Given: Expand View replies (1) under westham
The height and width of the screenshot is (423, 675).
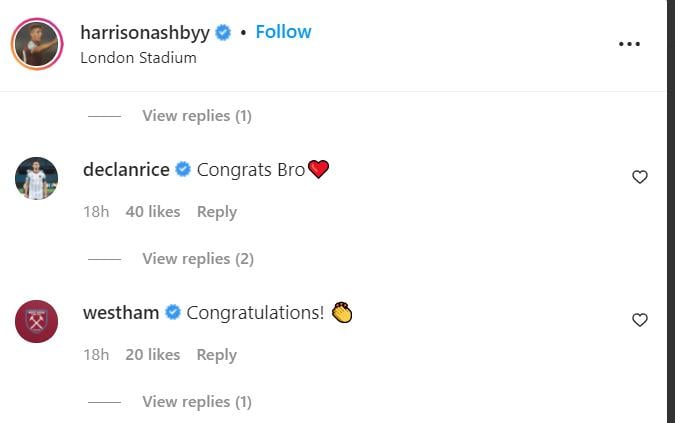Looking at the screenshot, I should pyautogui.click(x=197, y=402).
